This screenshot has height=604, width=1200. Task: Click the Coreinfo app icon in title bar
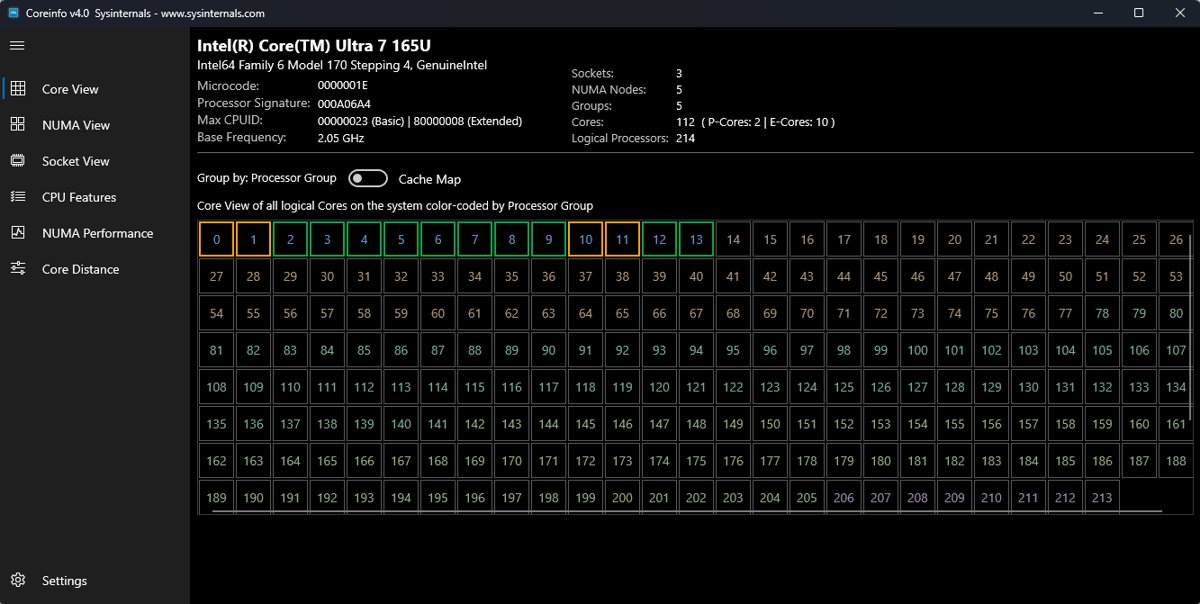14,13
